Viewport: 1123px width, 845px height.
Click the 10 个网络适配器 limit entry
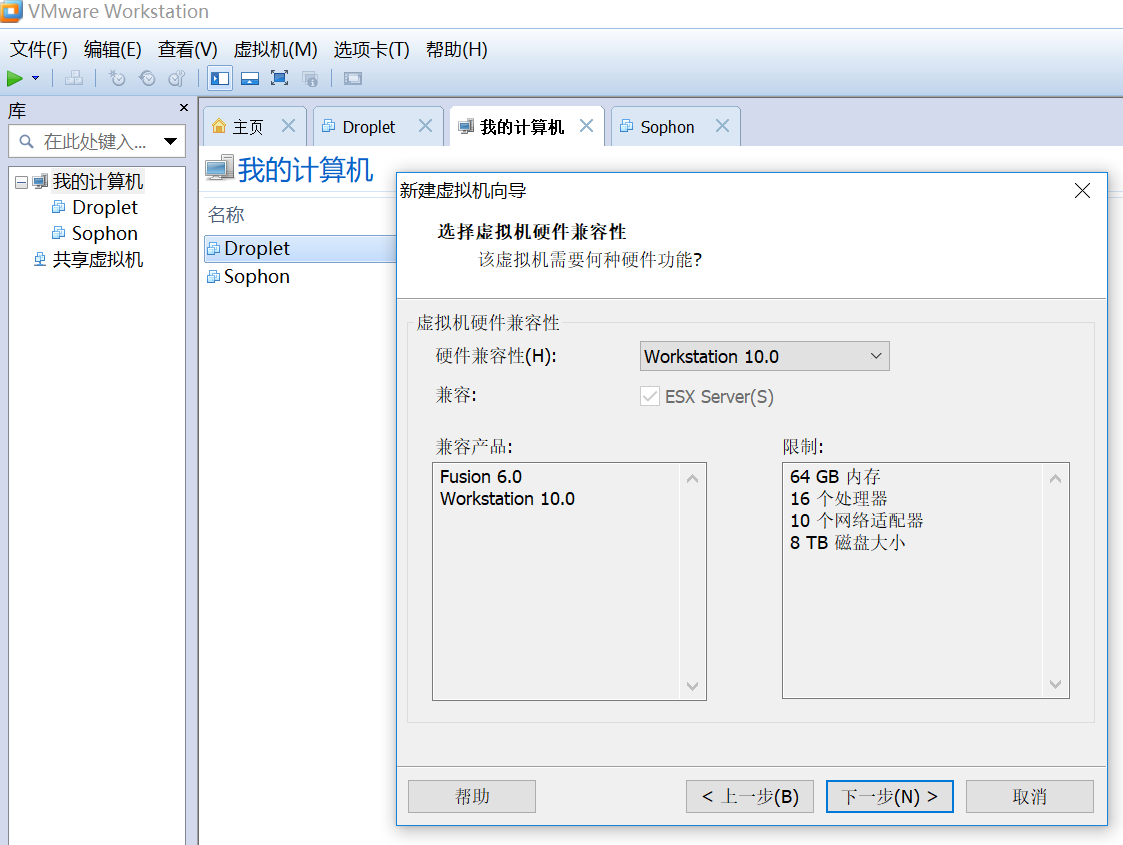(857, 521)
